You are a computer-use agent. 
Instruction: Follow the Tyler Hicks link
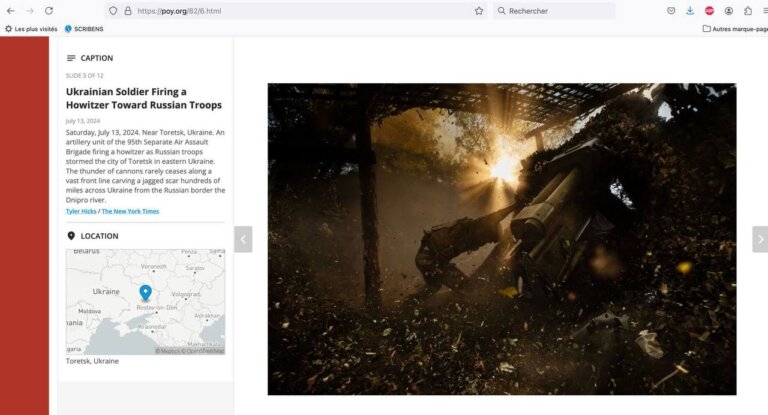(81, 211)
